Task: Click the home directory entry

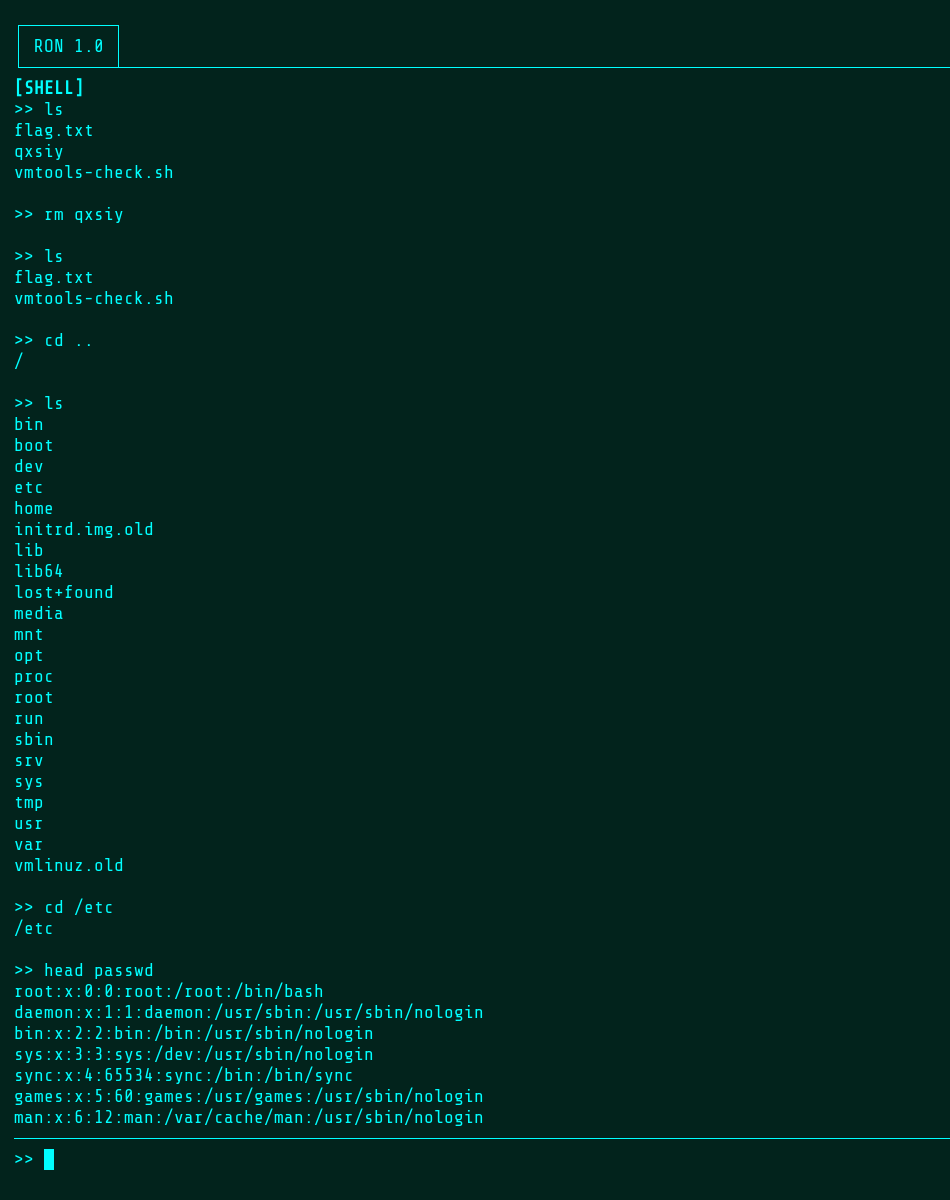Action: click(x=34, y=509)
